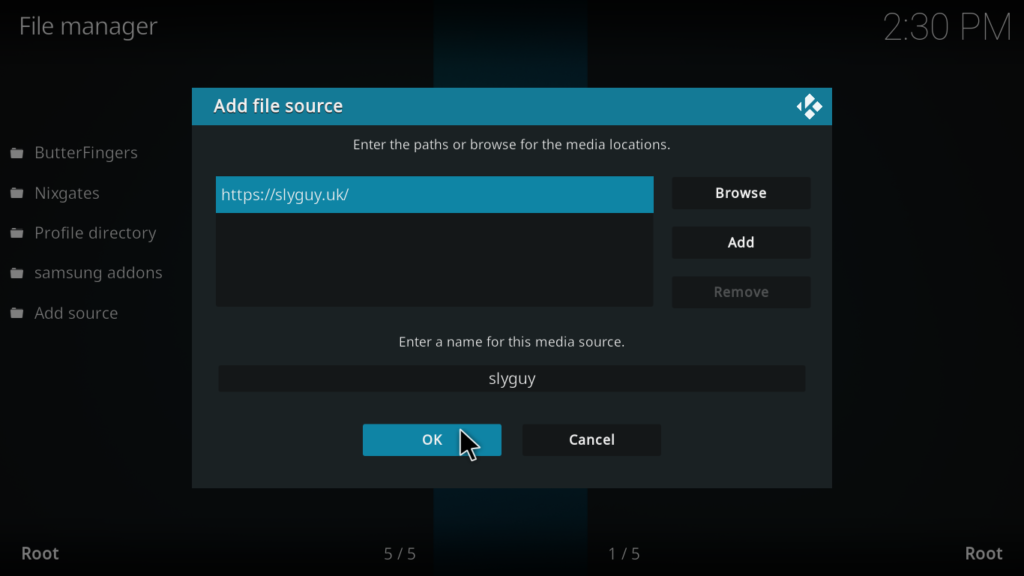Viewport: 1024px width, 576px height.
Task: Open the samsung addons source
Action: pos(98,273)
